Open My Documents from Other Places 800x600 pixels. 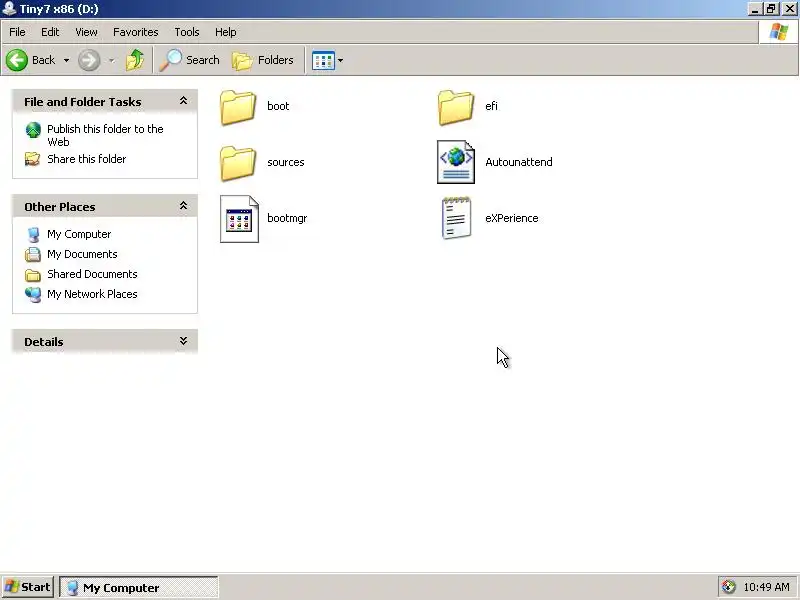pos(82,254)
